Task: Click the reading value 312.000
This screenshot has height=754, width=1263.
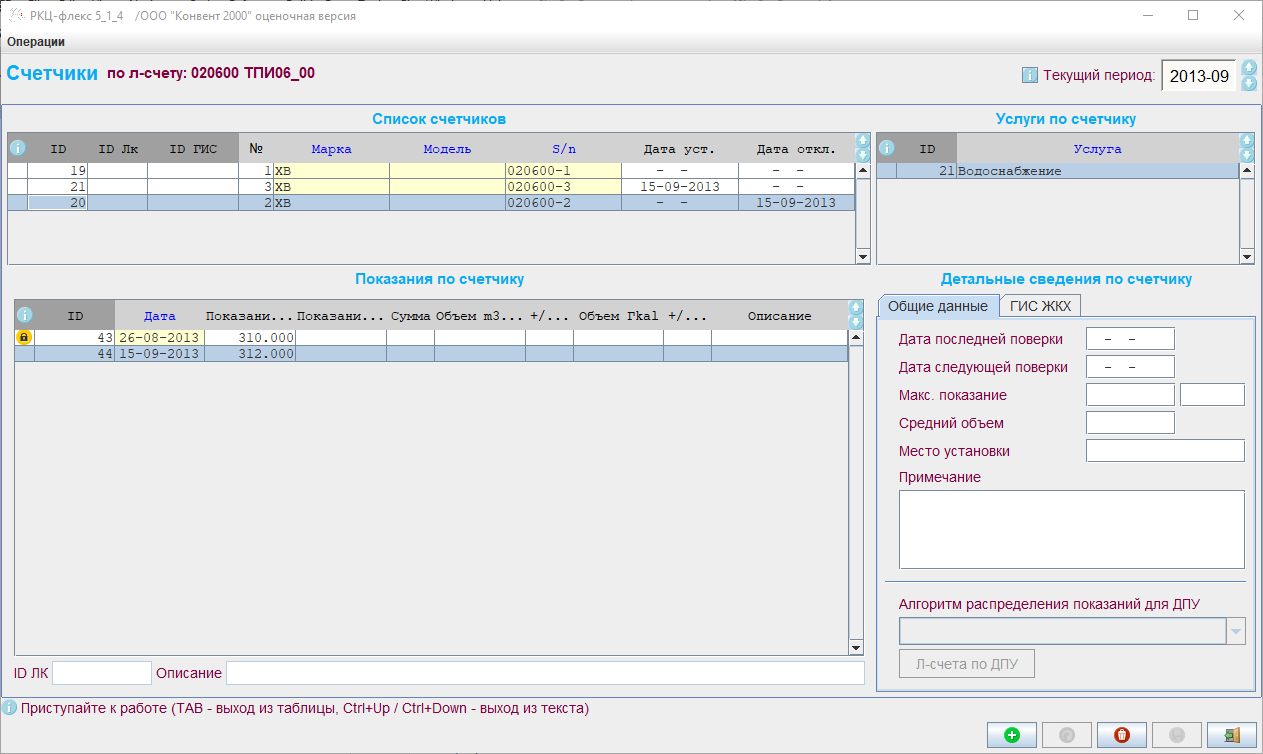Action: point(250,354)
